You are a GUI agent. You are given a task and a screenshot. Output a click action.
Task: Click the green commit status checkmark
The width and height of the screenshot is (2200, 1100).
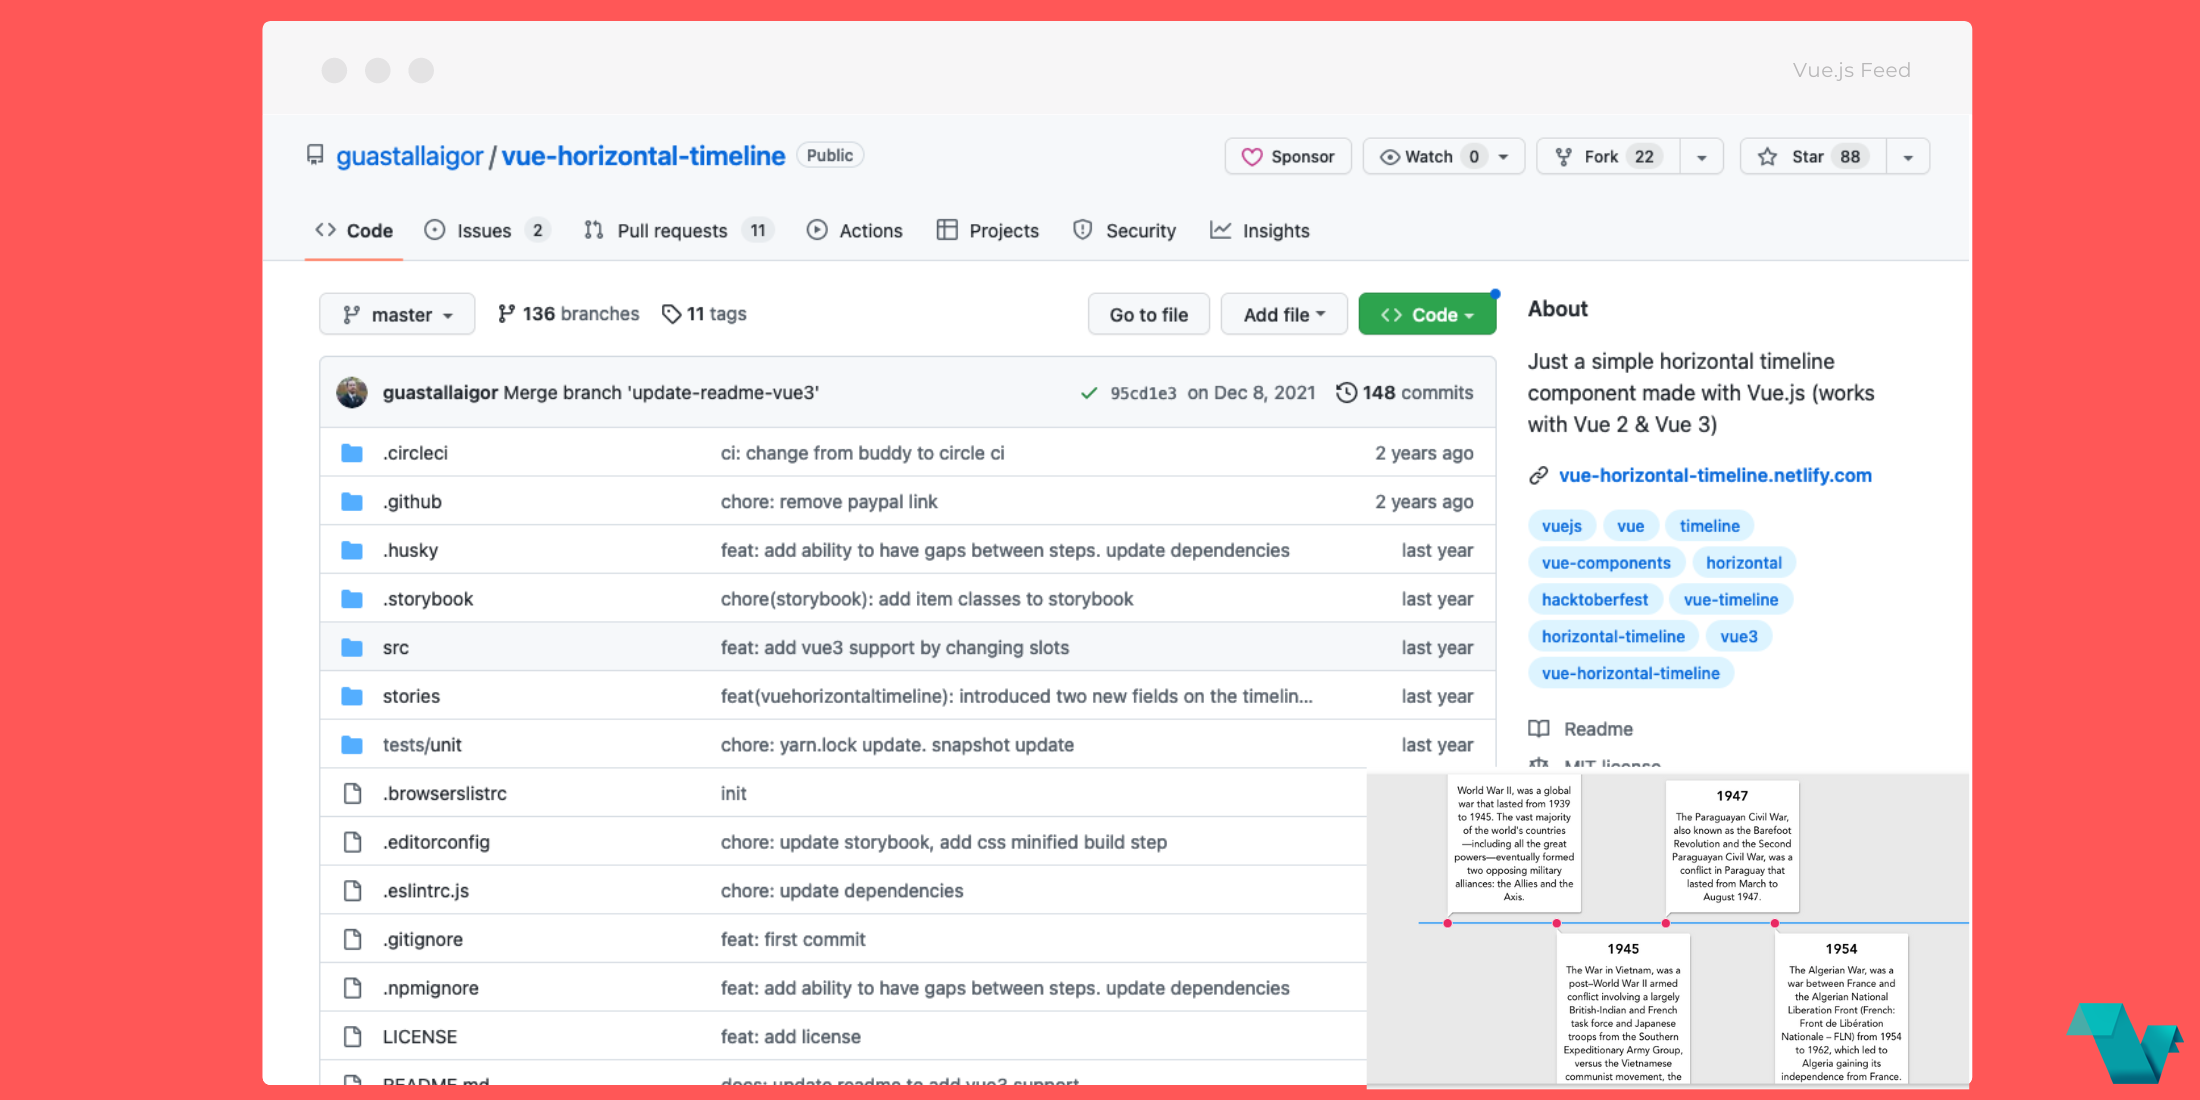pyautogui.click(x=1089, y=392)
